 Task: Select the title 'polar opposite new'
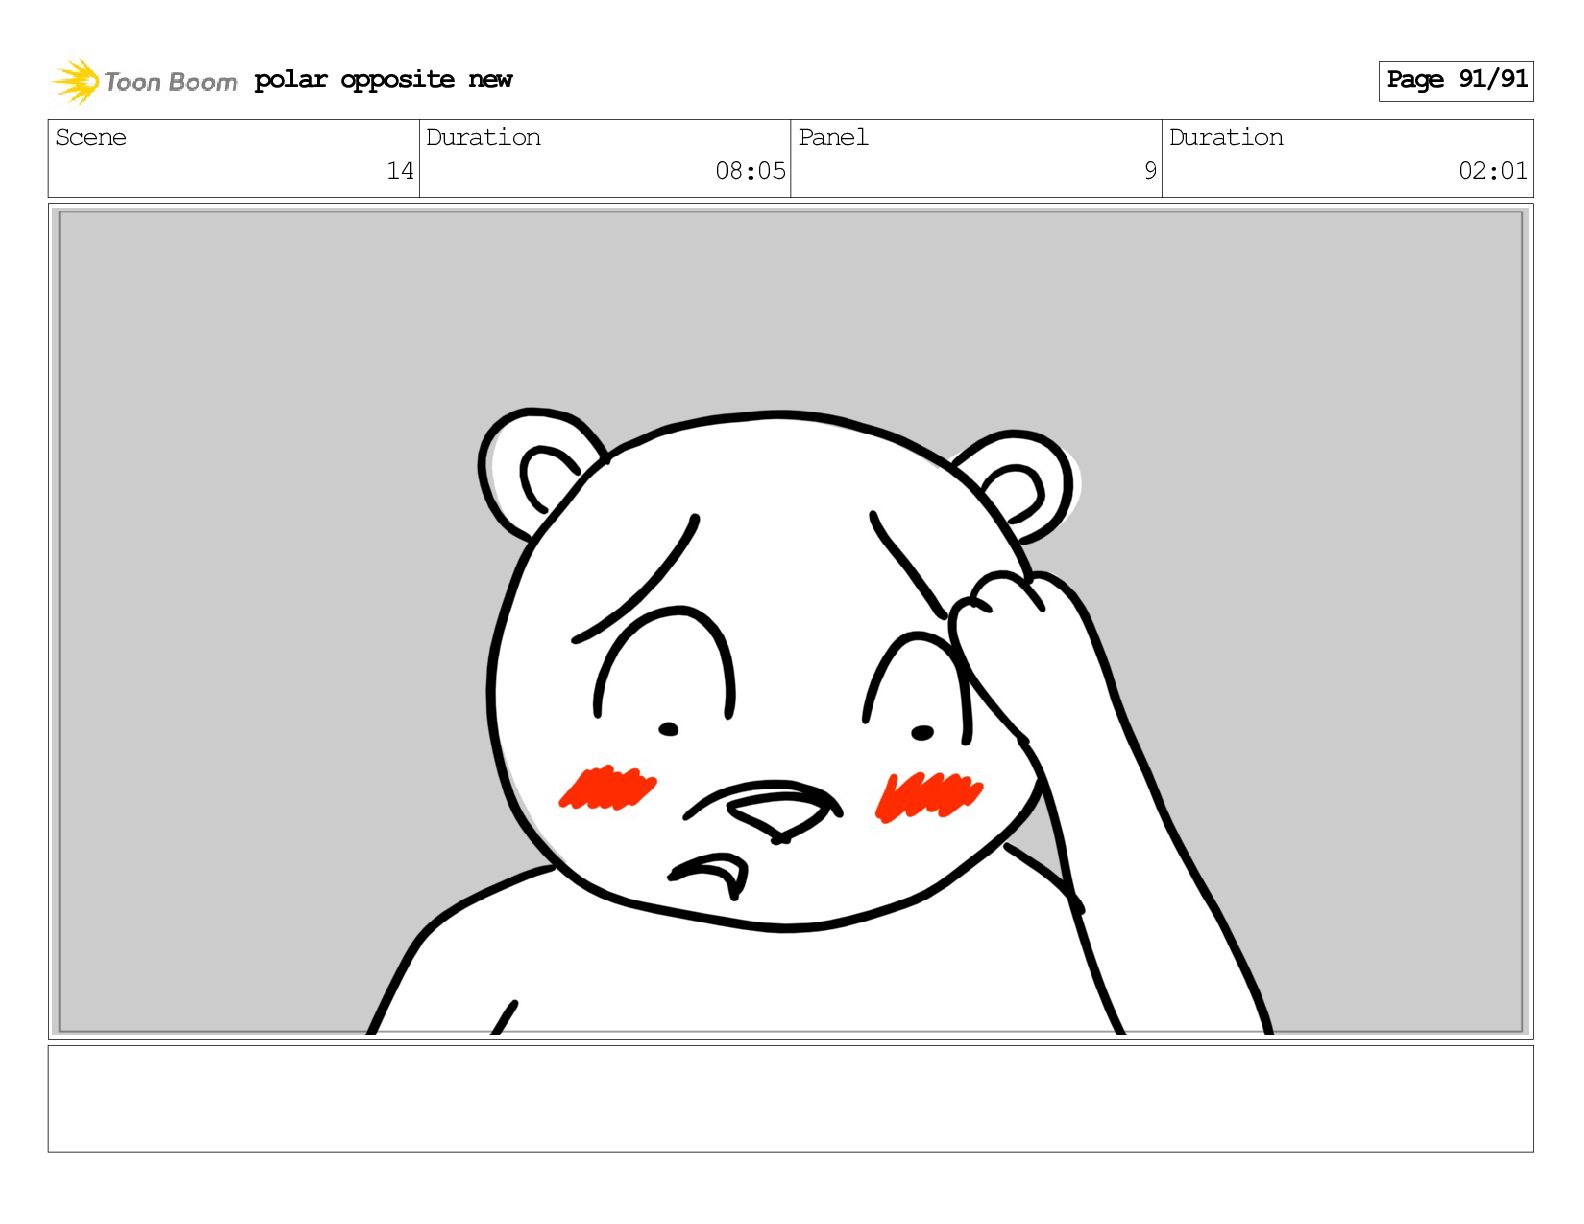[383, 80]
